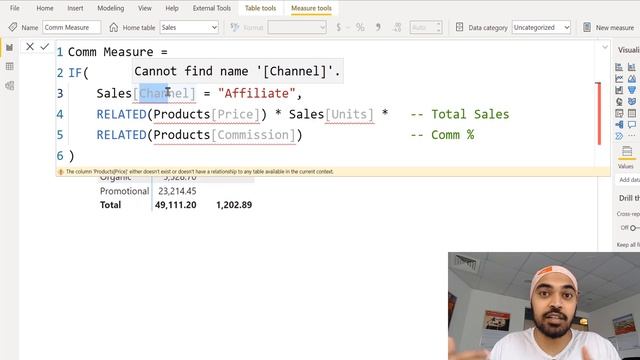Open the Report view in left sidebar

[x=9, y=48]
